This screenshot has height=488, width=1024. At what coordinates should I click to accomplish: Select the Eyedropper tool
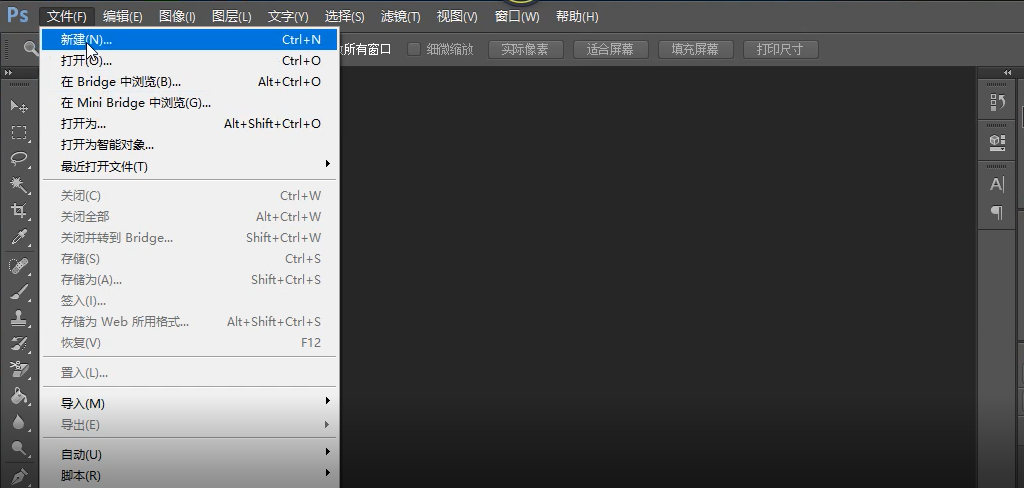pyautogui.click(x=19, y=236)
